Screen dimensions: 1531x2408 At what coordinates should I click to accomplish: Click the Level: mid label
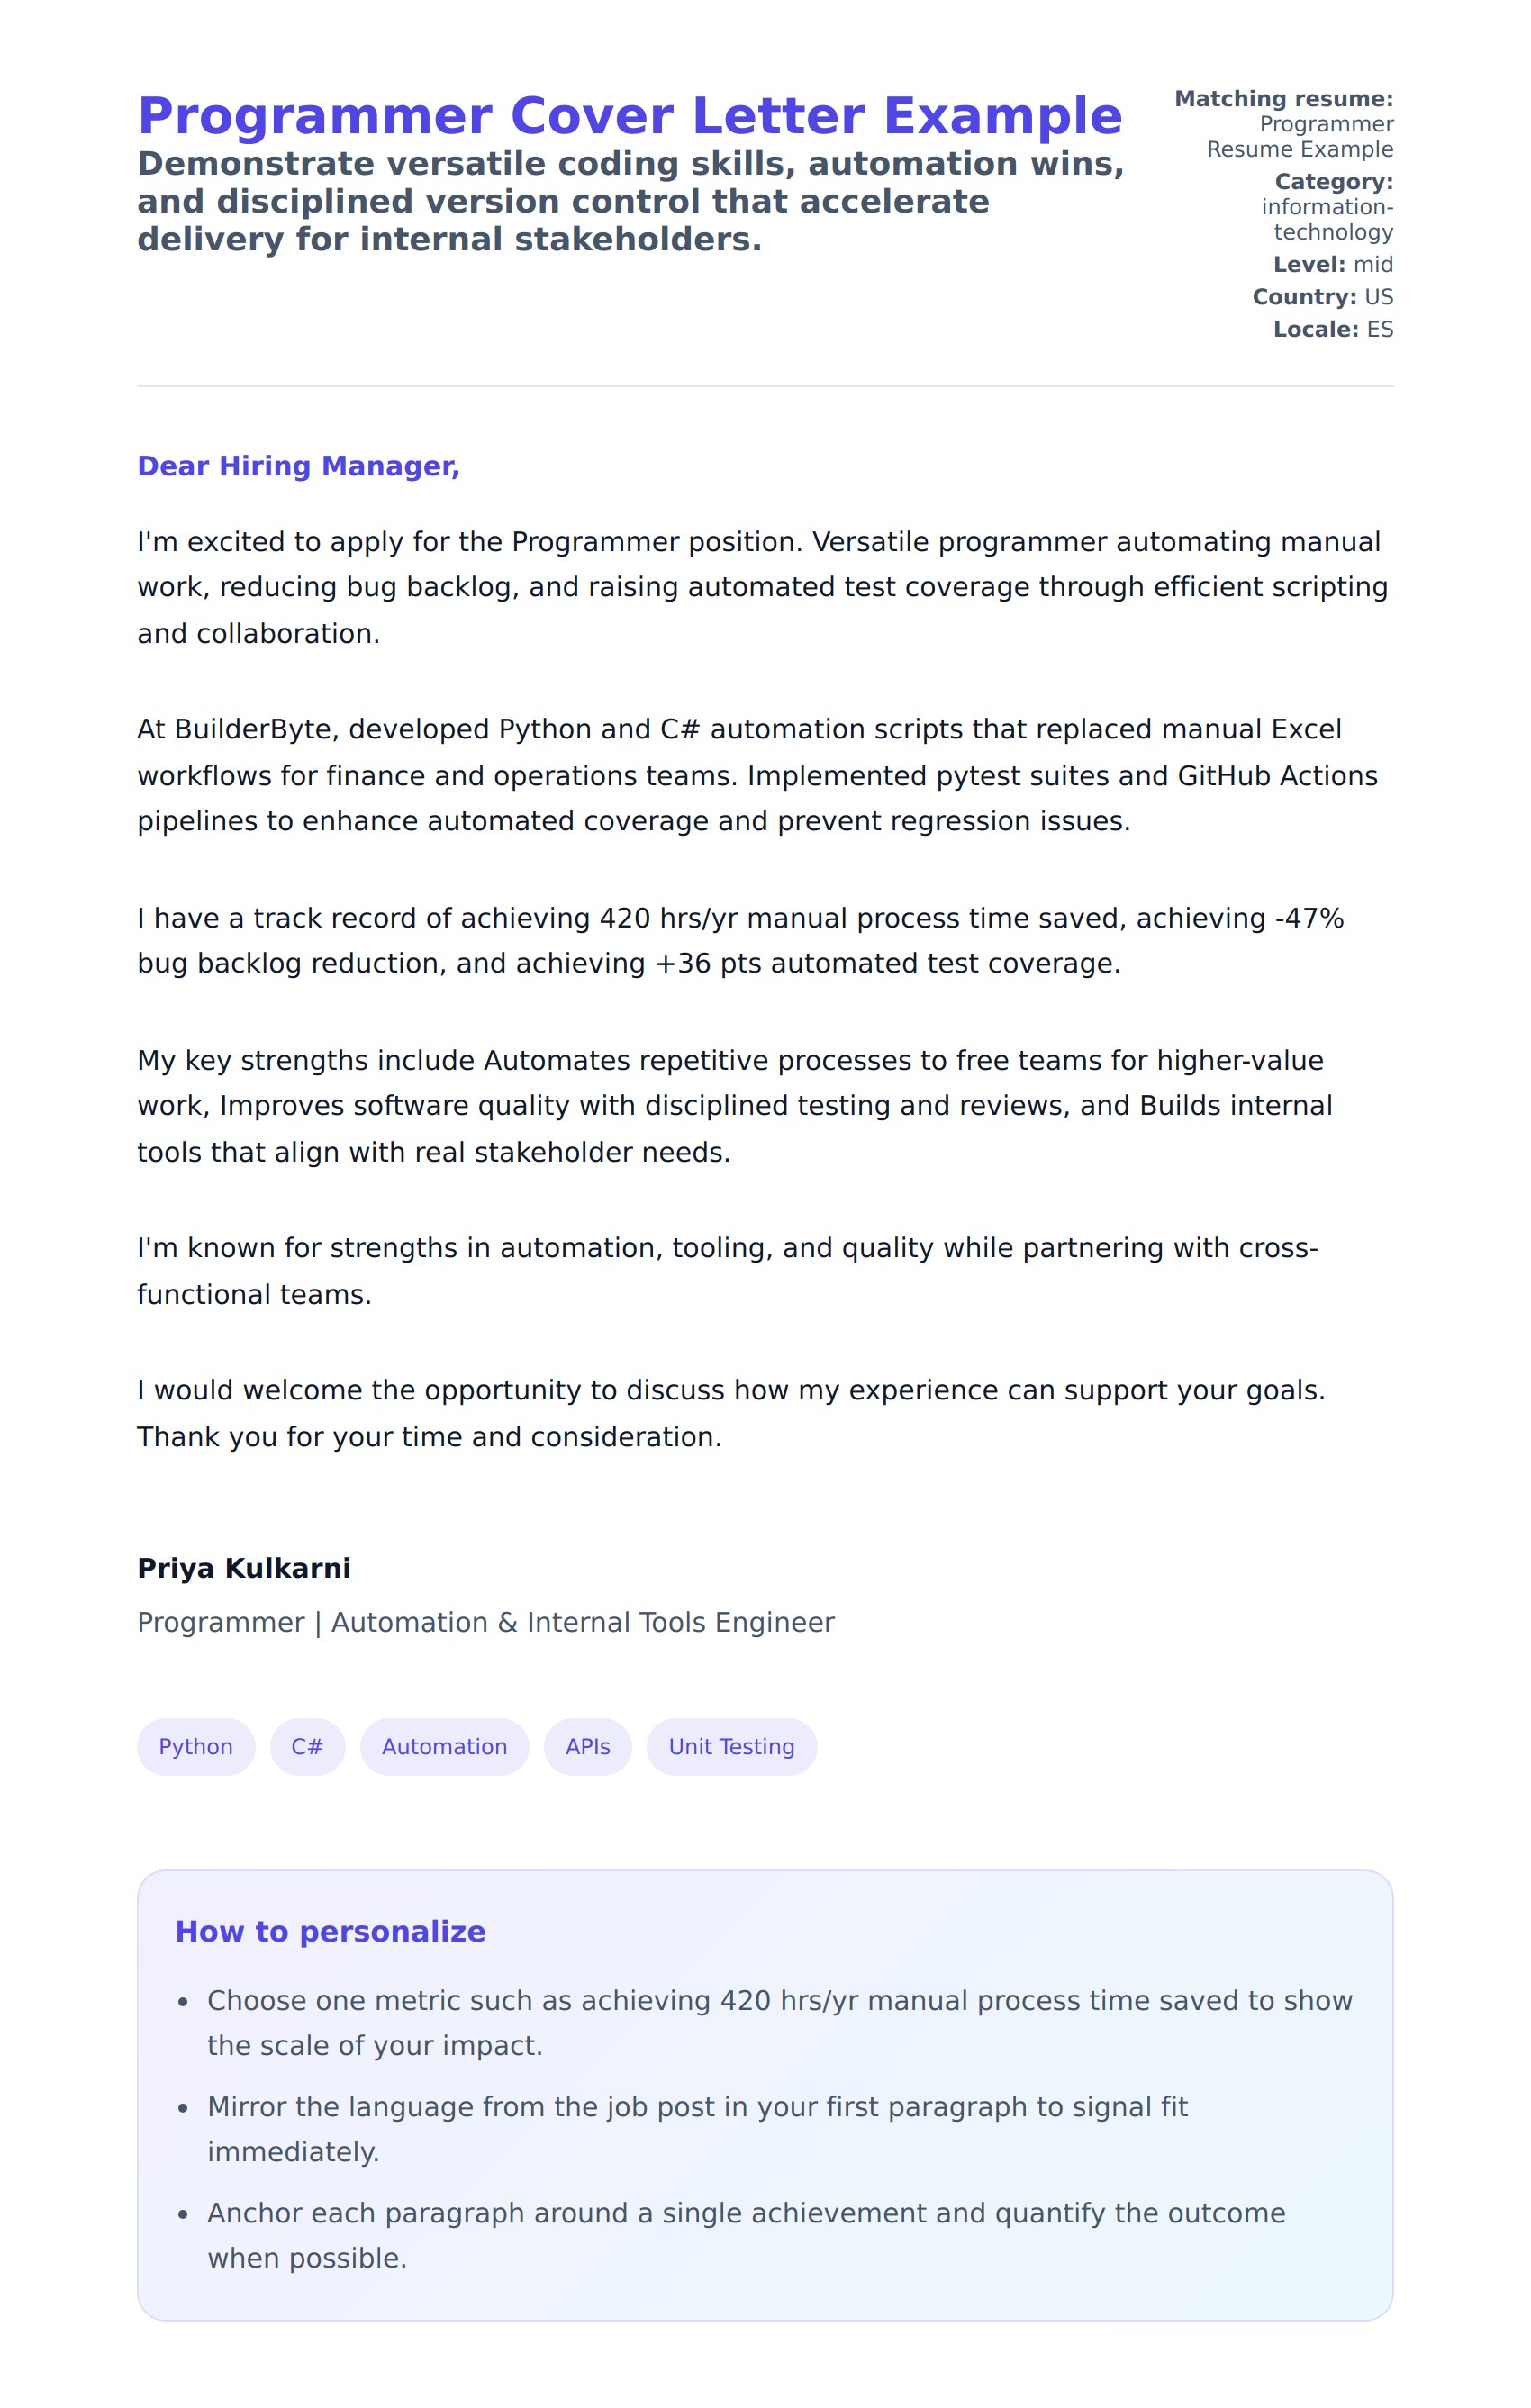[1332, 265]
